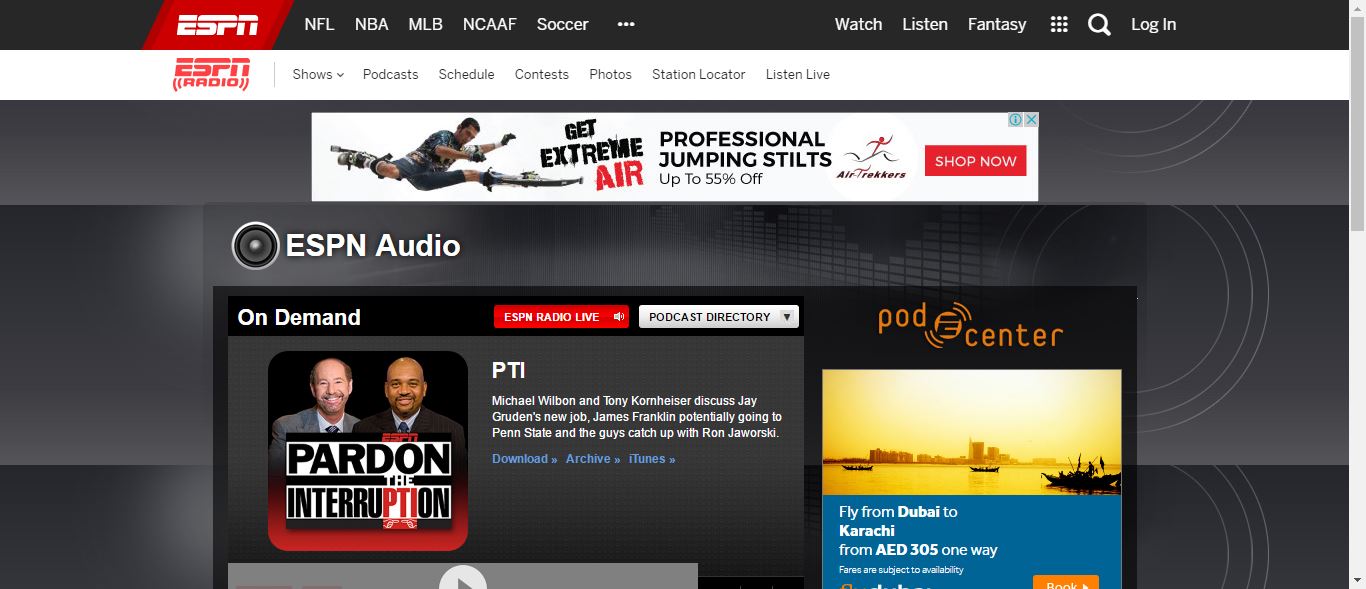Open the Photos page
The image size is (1366, 589).
coord(611,74)
